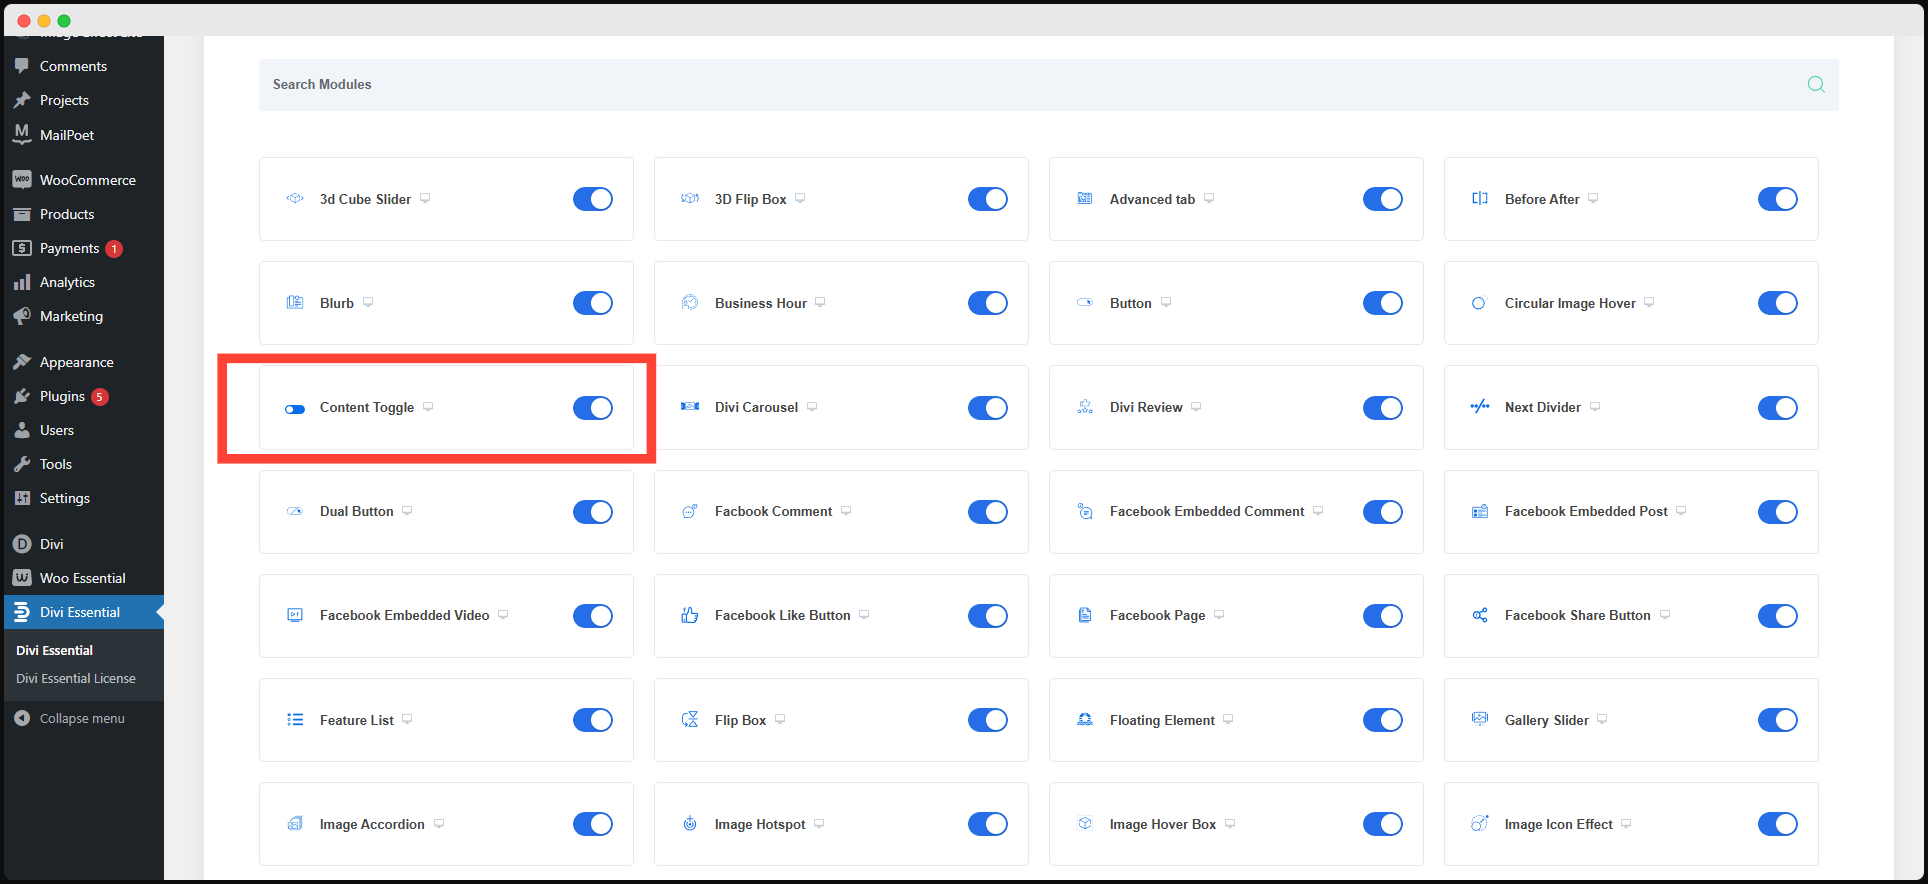Screen dimensions: 1928x884
Task: Click the Feature List icon
Action: point(295,720)
